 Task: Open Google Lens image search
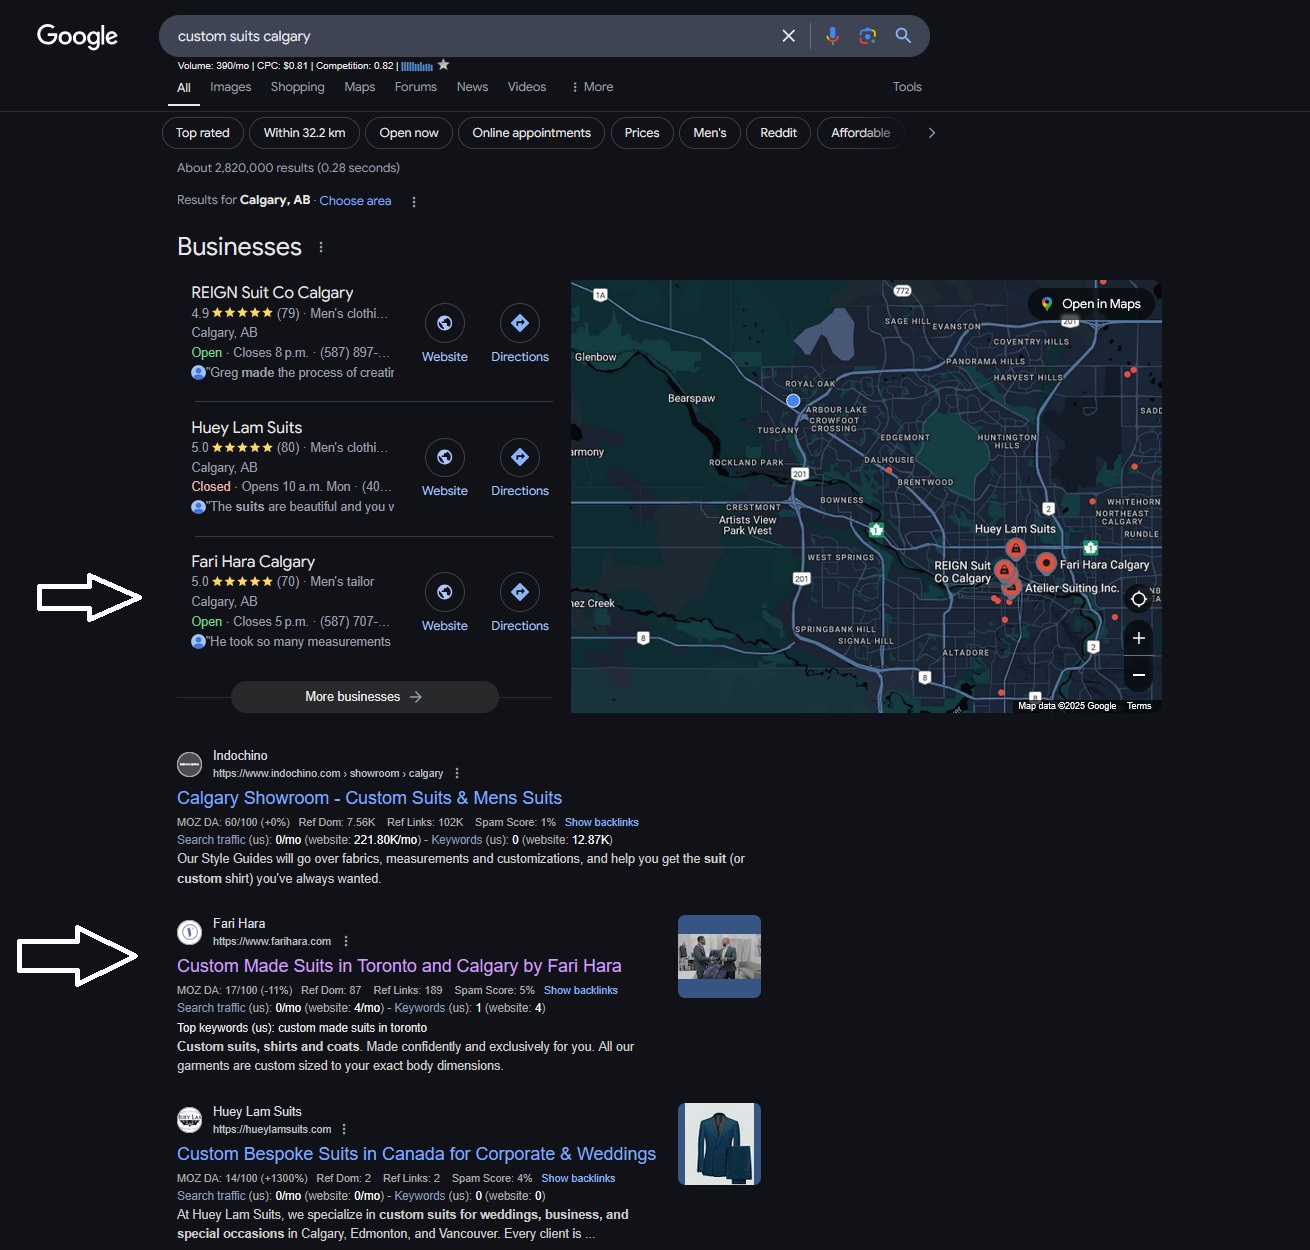click(x=868, y=36)
